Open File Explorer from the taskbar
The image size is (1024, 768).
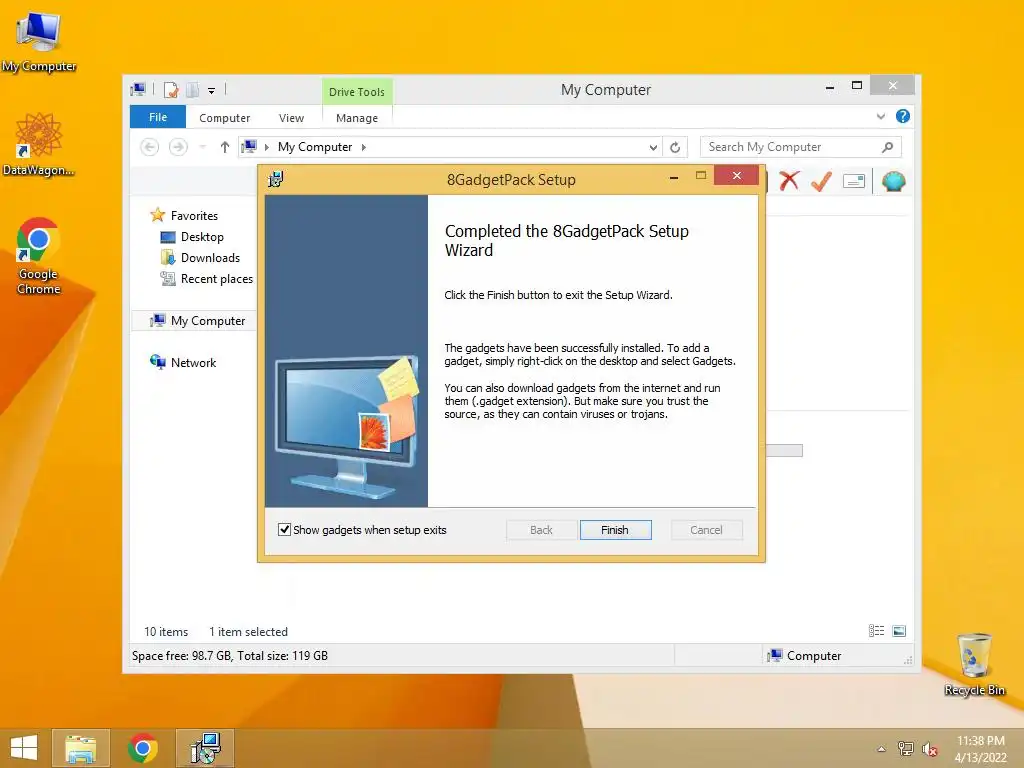pos(80,748)
